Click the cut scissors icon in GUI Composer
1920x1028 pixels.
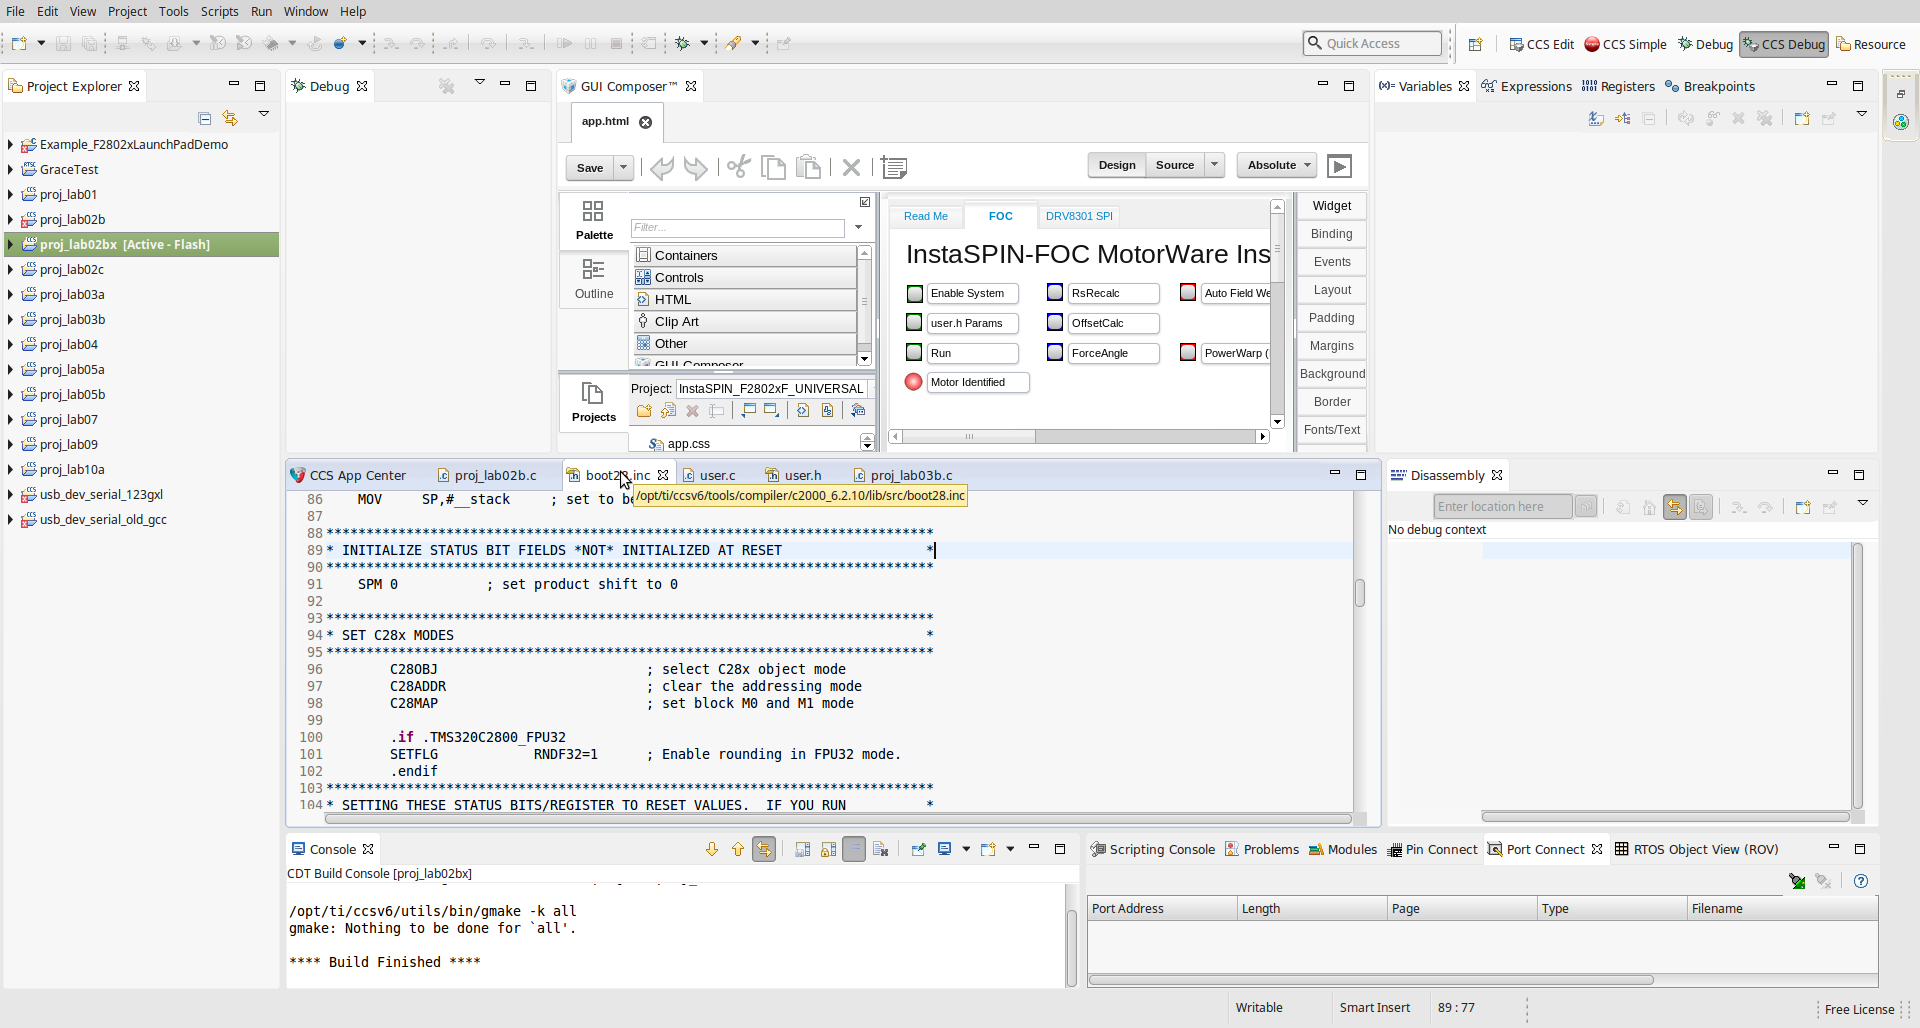coord(738,167)
